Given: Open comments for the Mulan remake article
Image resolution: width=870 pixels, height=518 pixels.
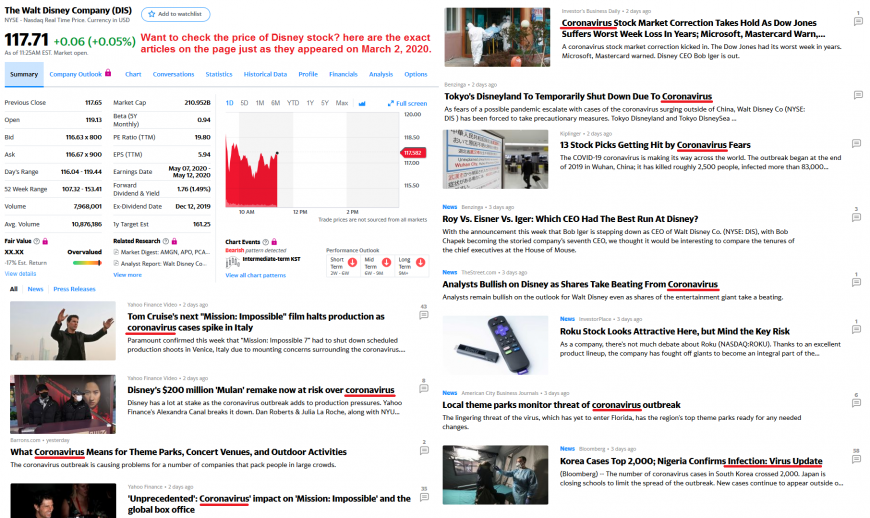Looking at the screenshot, I should pyautogui.click(x=424, y=388).
